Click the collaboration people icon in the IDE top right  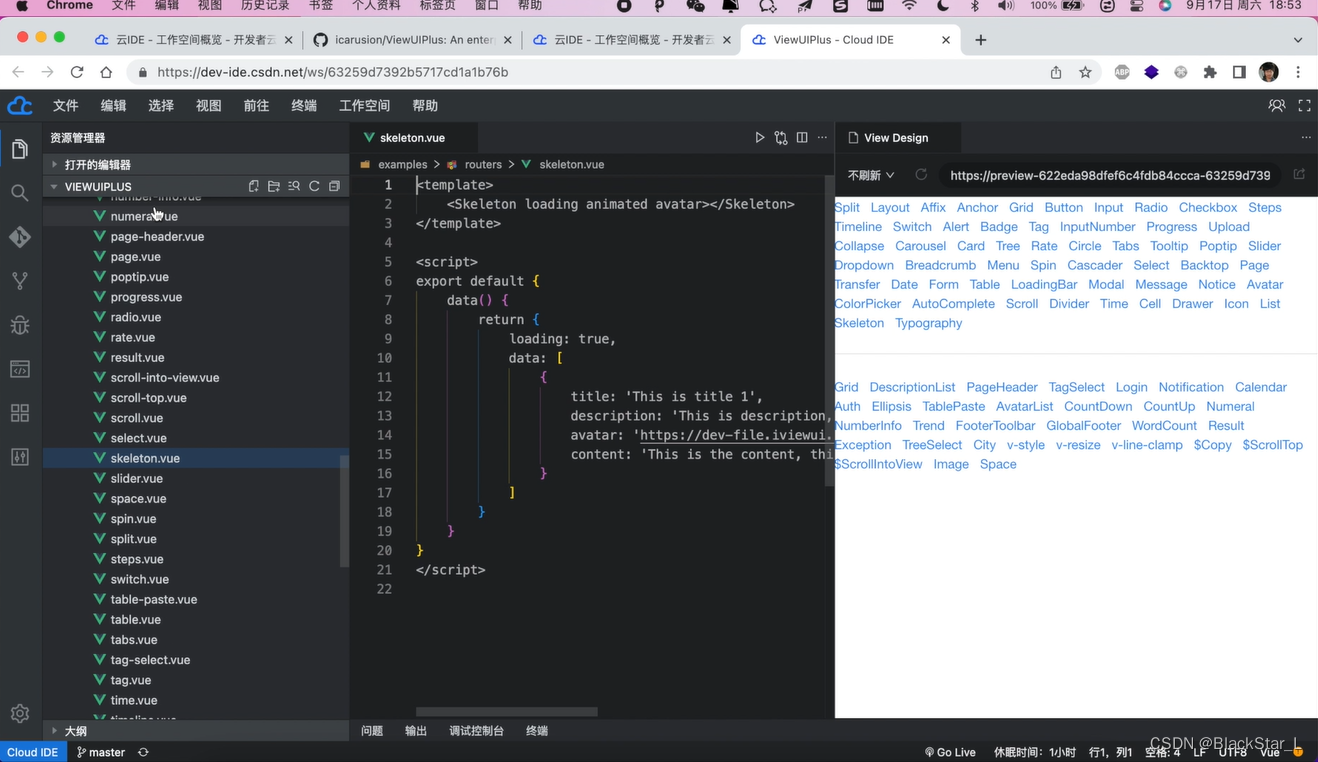[1277, 105]
